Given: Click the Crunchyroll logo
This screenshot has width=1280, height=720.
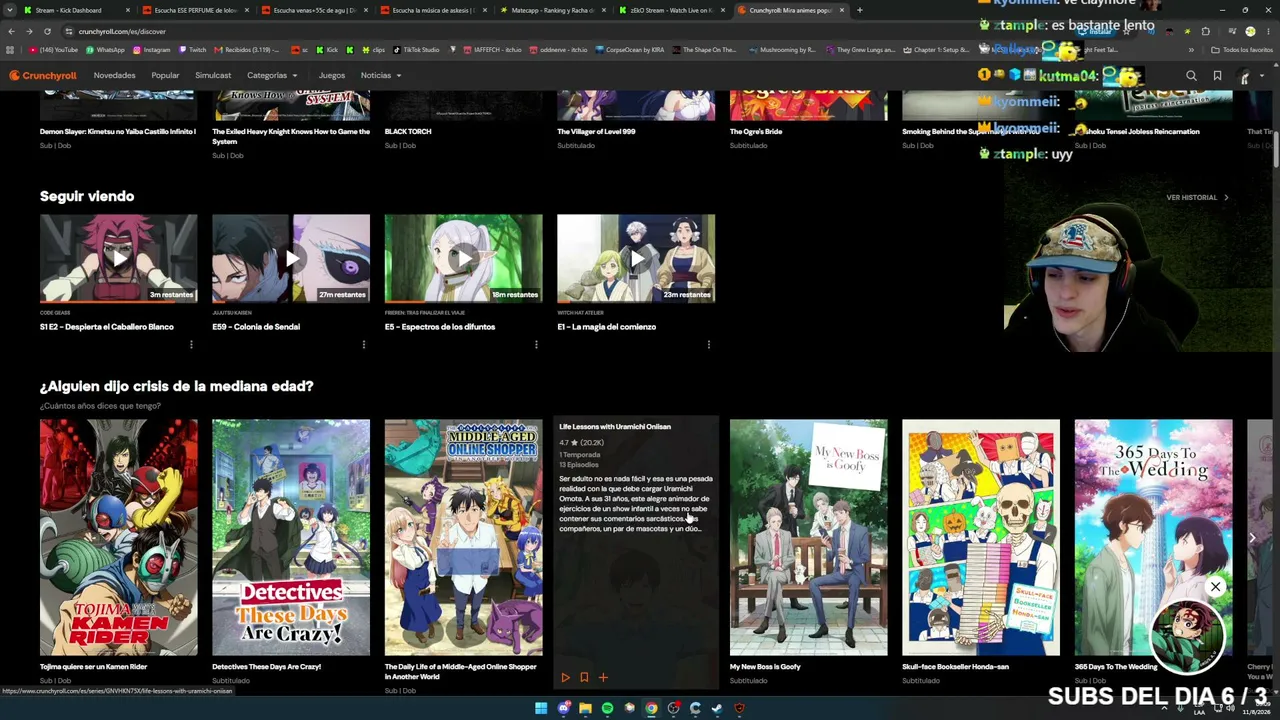Looking at the screenshot, I should click(43, 75).
